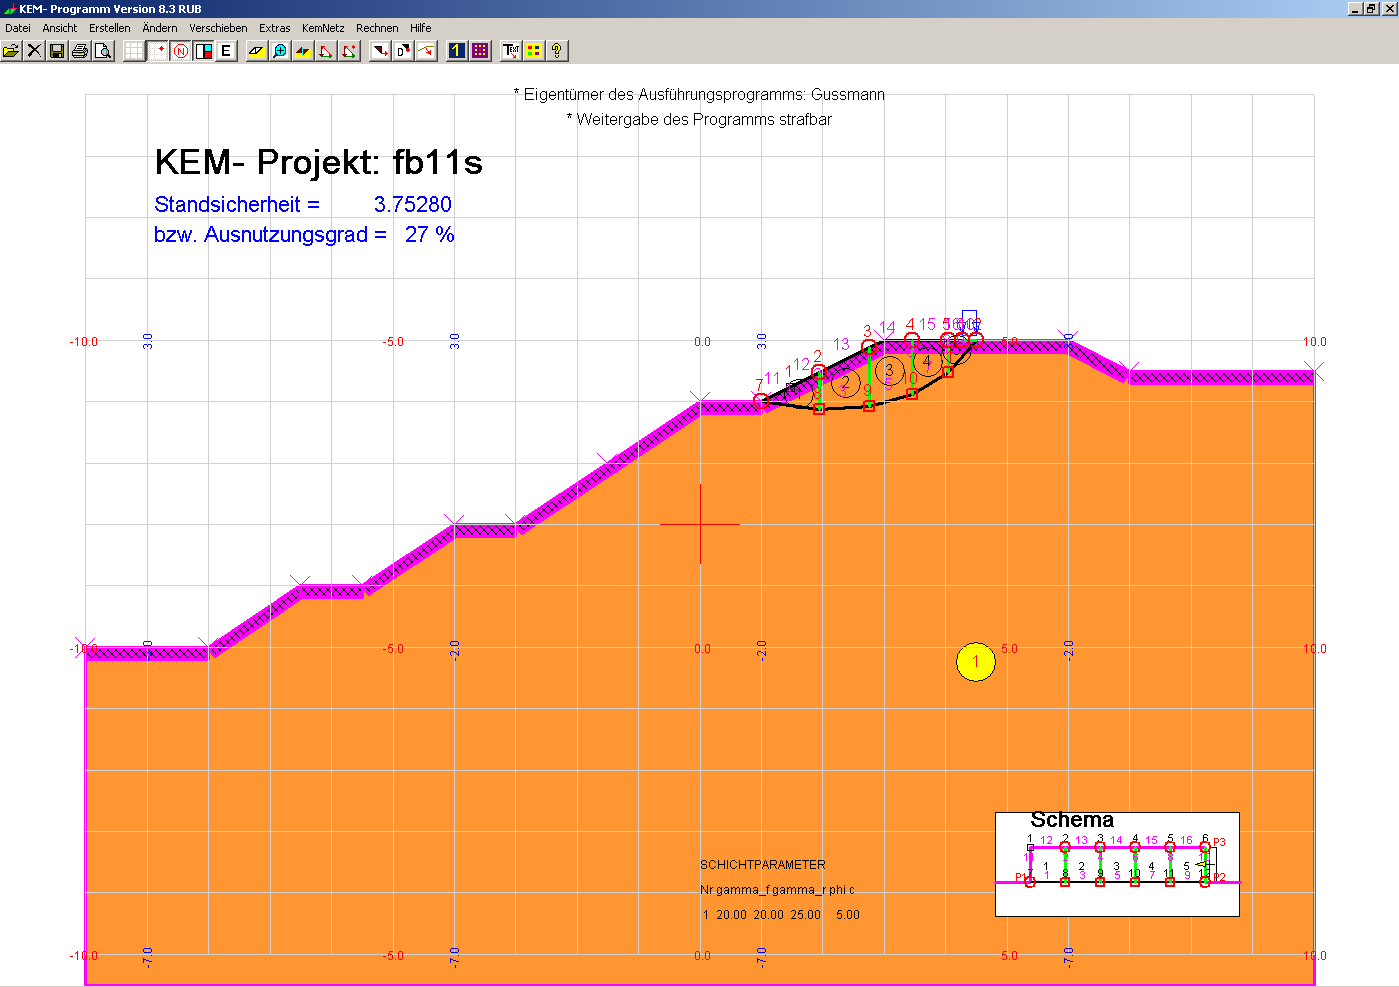Viewport: 1399px width, 987px height.
Task: Open the Ansicht menu
Action: (x=60, y=28)
